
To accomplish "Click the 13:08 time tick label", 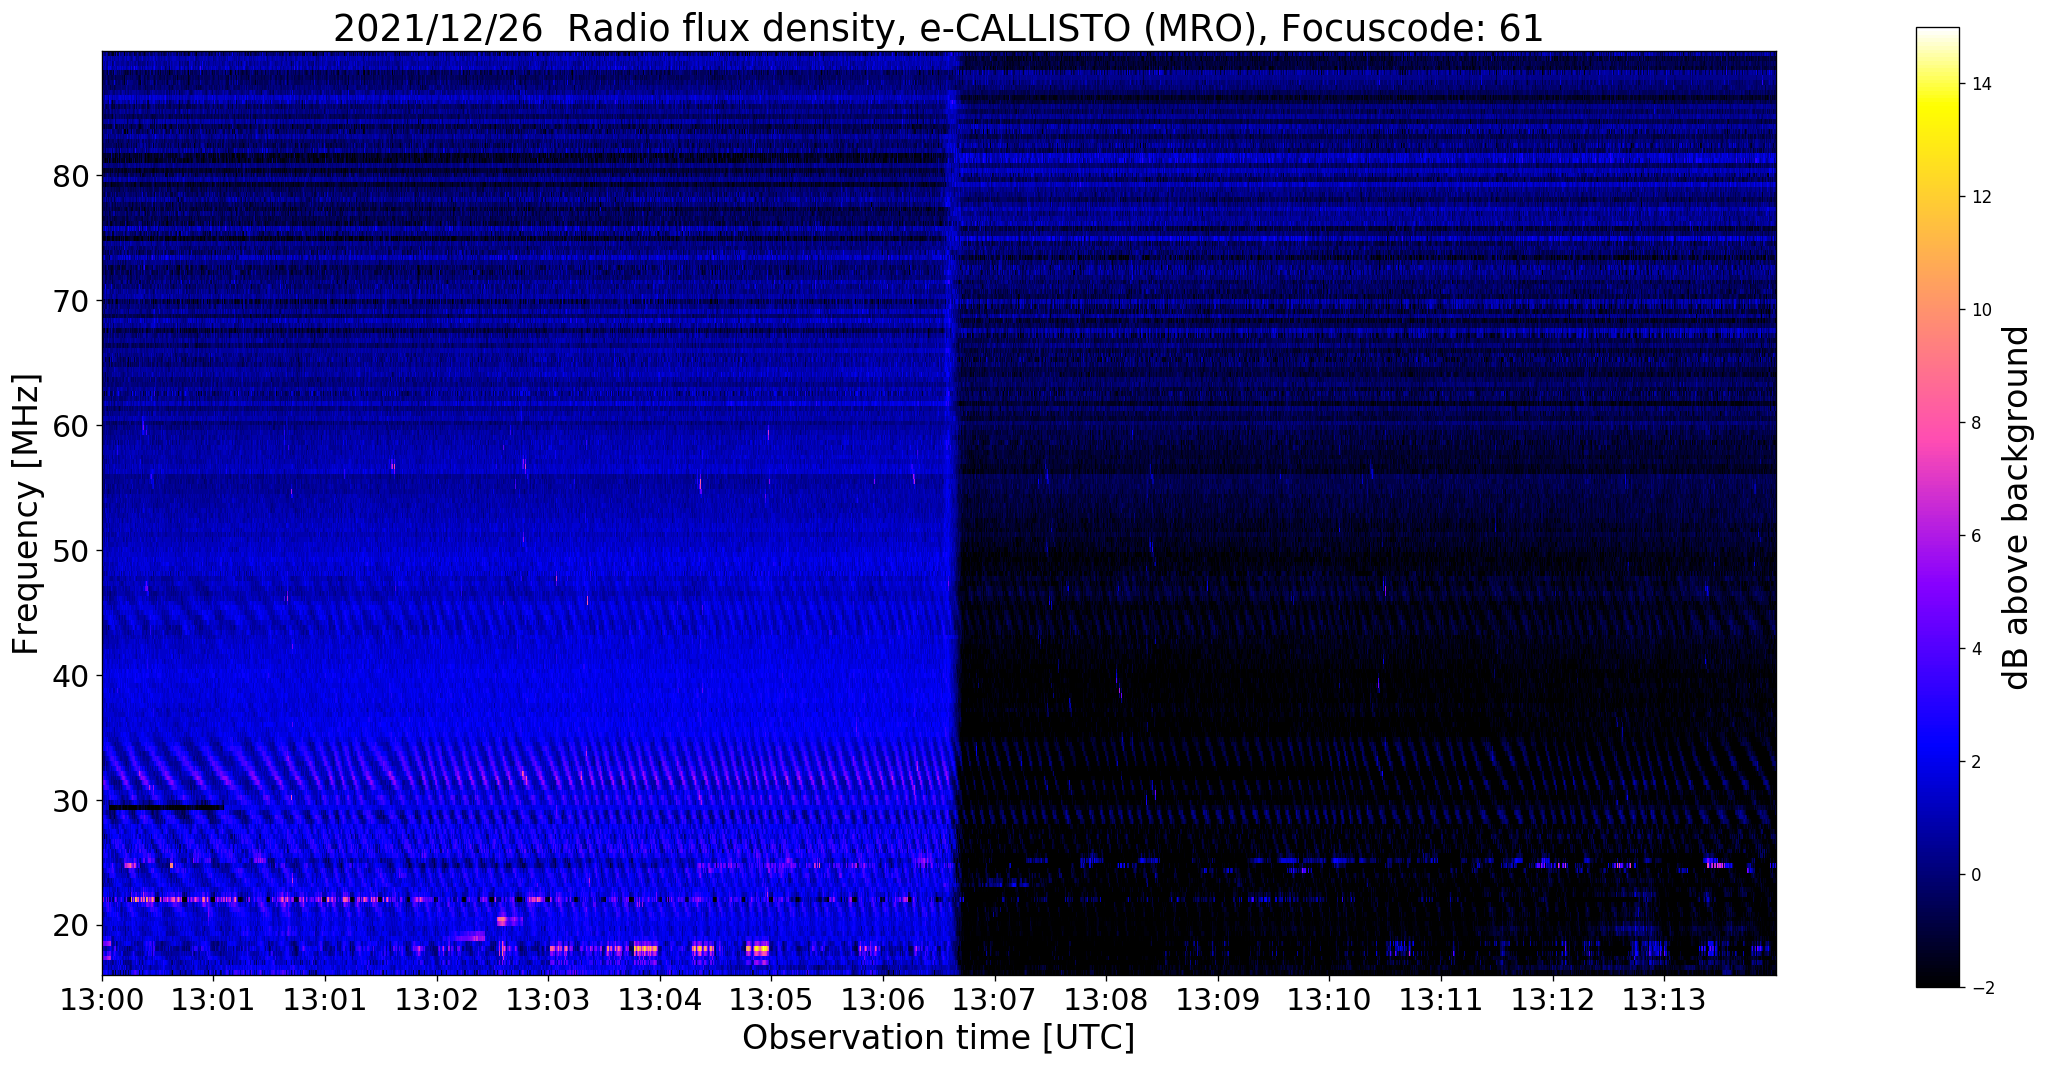I will 1106,1000.
